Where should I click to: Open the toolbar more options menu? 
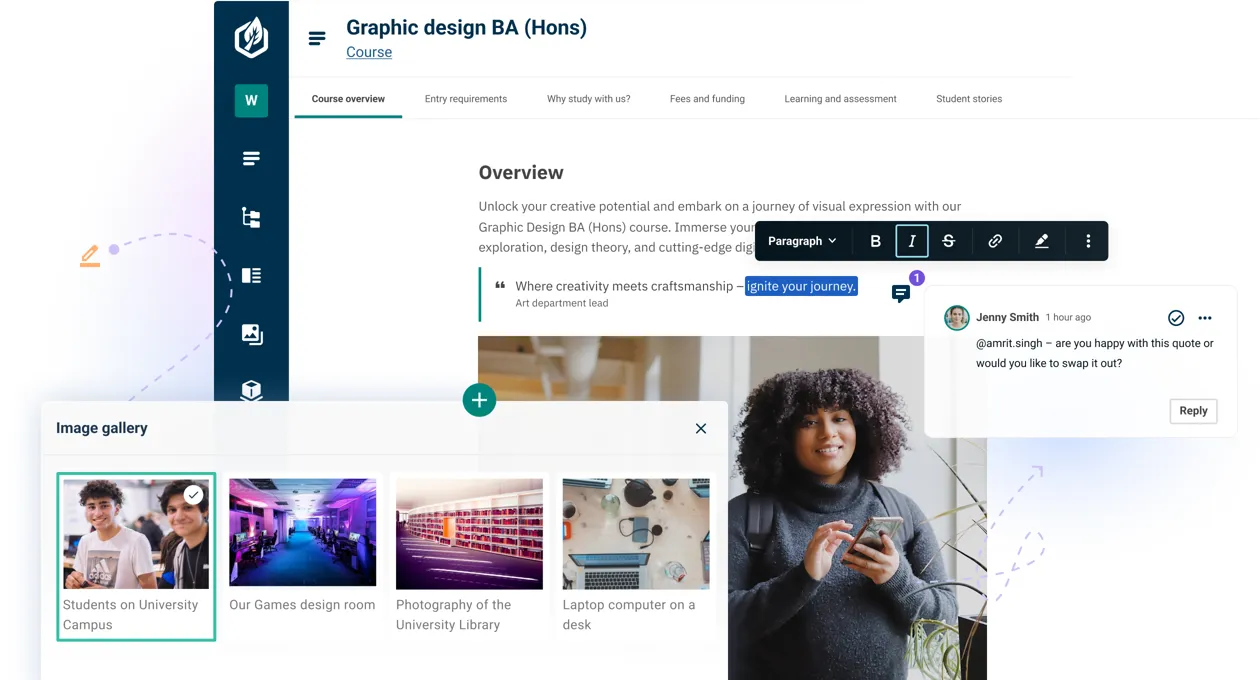(1088, 241)
